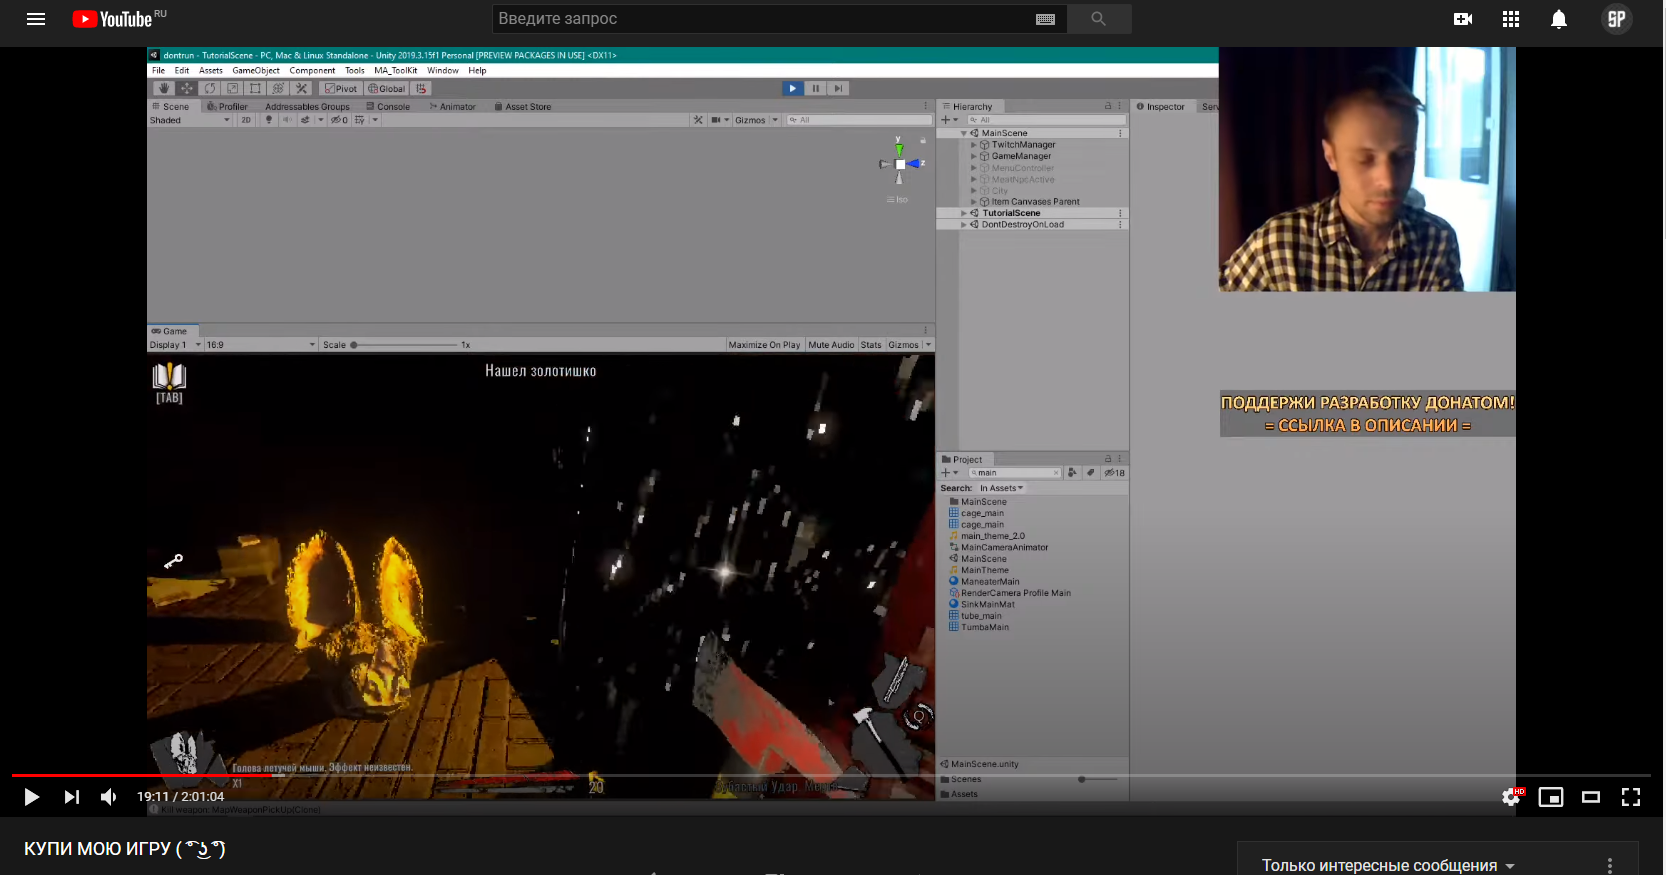Open the chat filter dropdown 'Только интересные сообщения'
The image size is (1666, 875).
[1388, 866]
